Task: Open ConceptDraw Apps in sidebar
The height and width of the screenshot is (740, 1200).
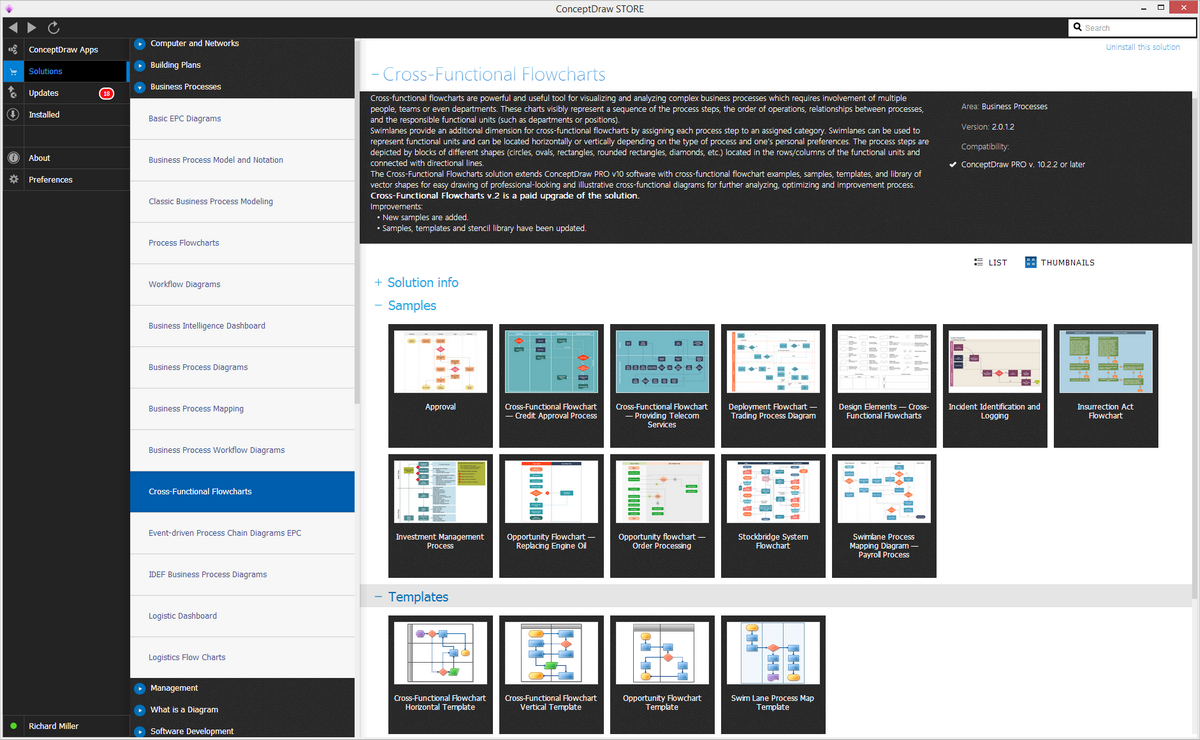Action: point(62,50)
